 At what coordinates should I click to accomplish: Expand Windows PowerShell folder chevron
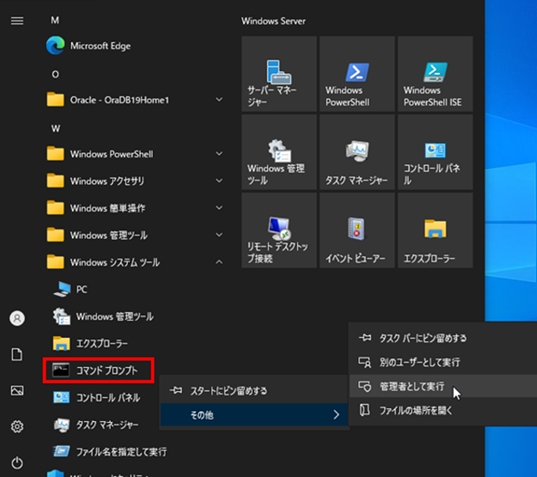tap(219, 154)
